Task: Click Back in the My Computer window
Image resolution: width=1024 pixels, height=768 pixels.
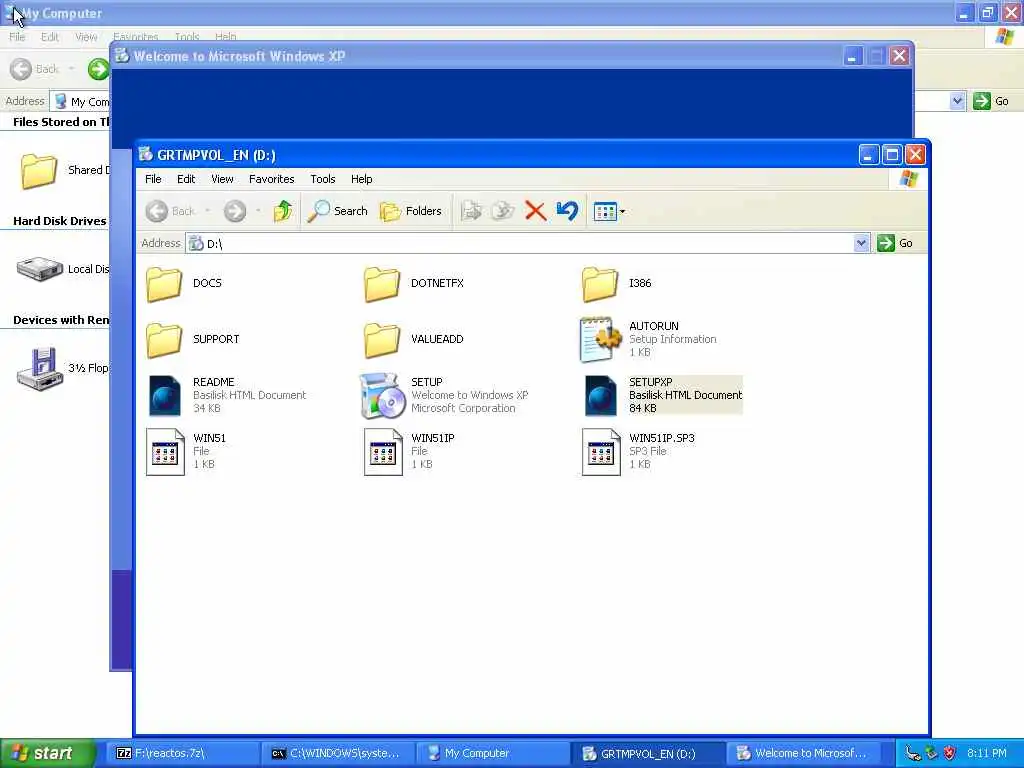Action: coord(36,69)
